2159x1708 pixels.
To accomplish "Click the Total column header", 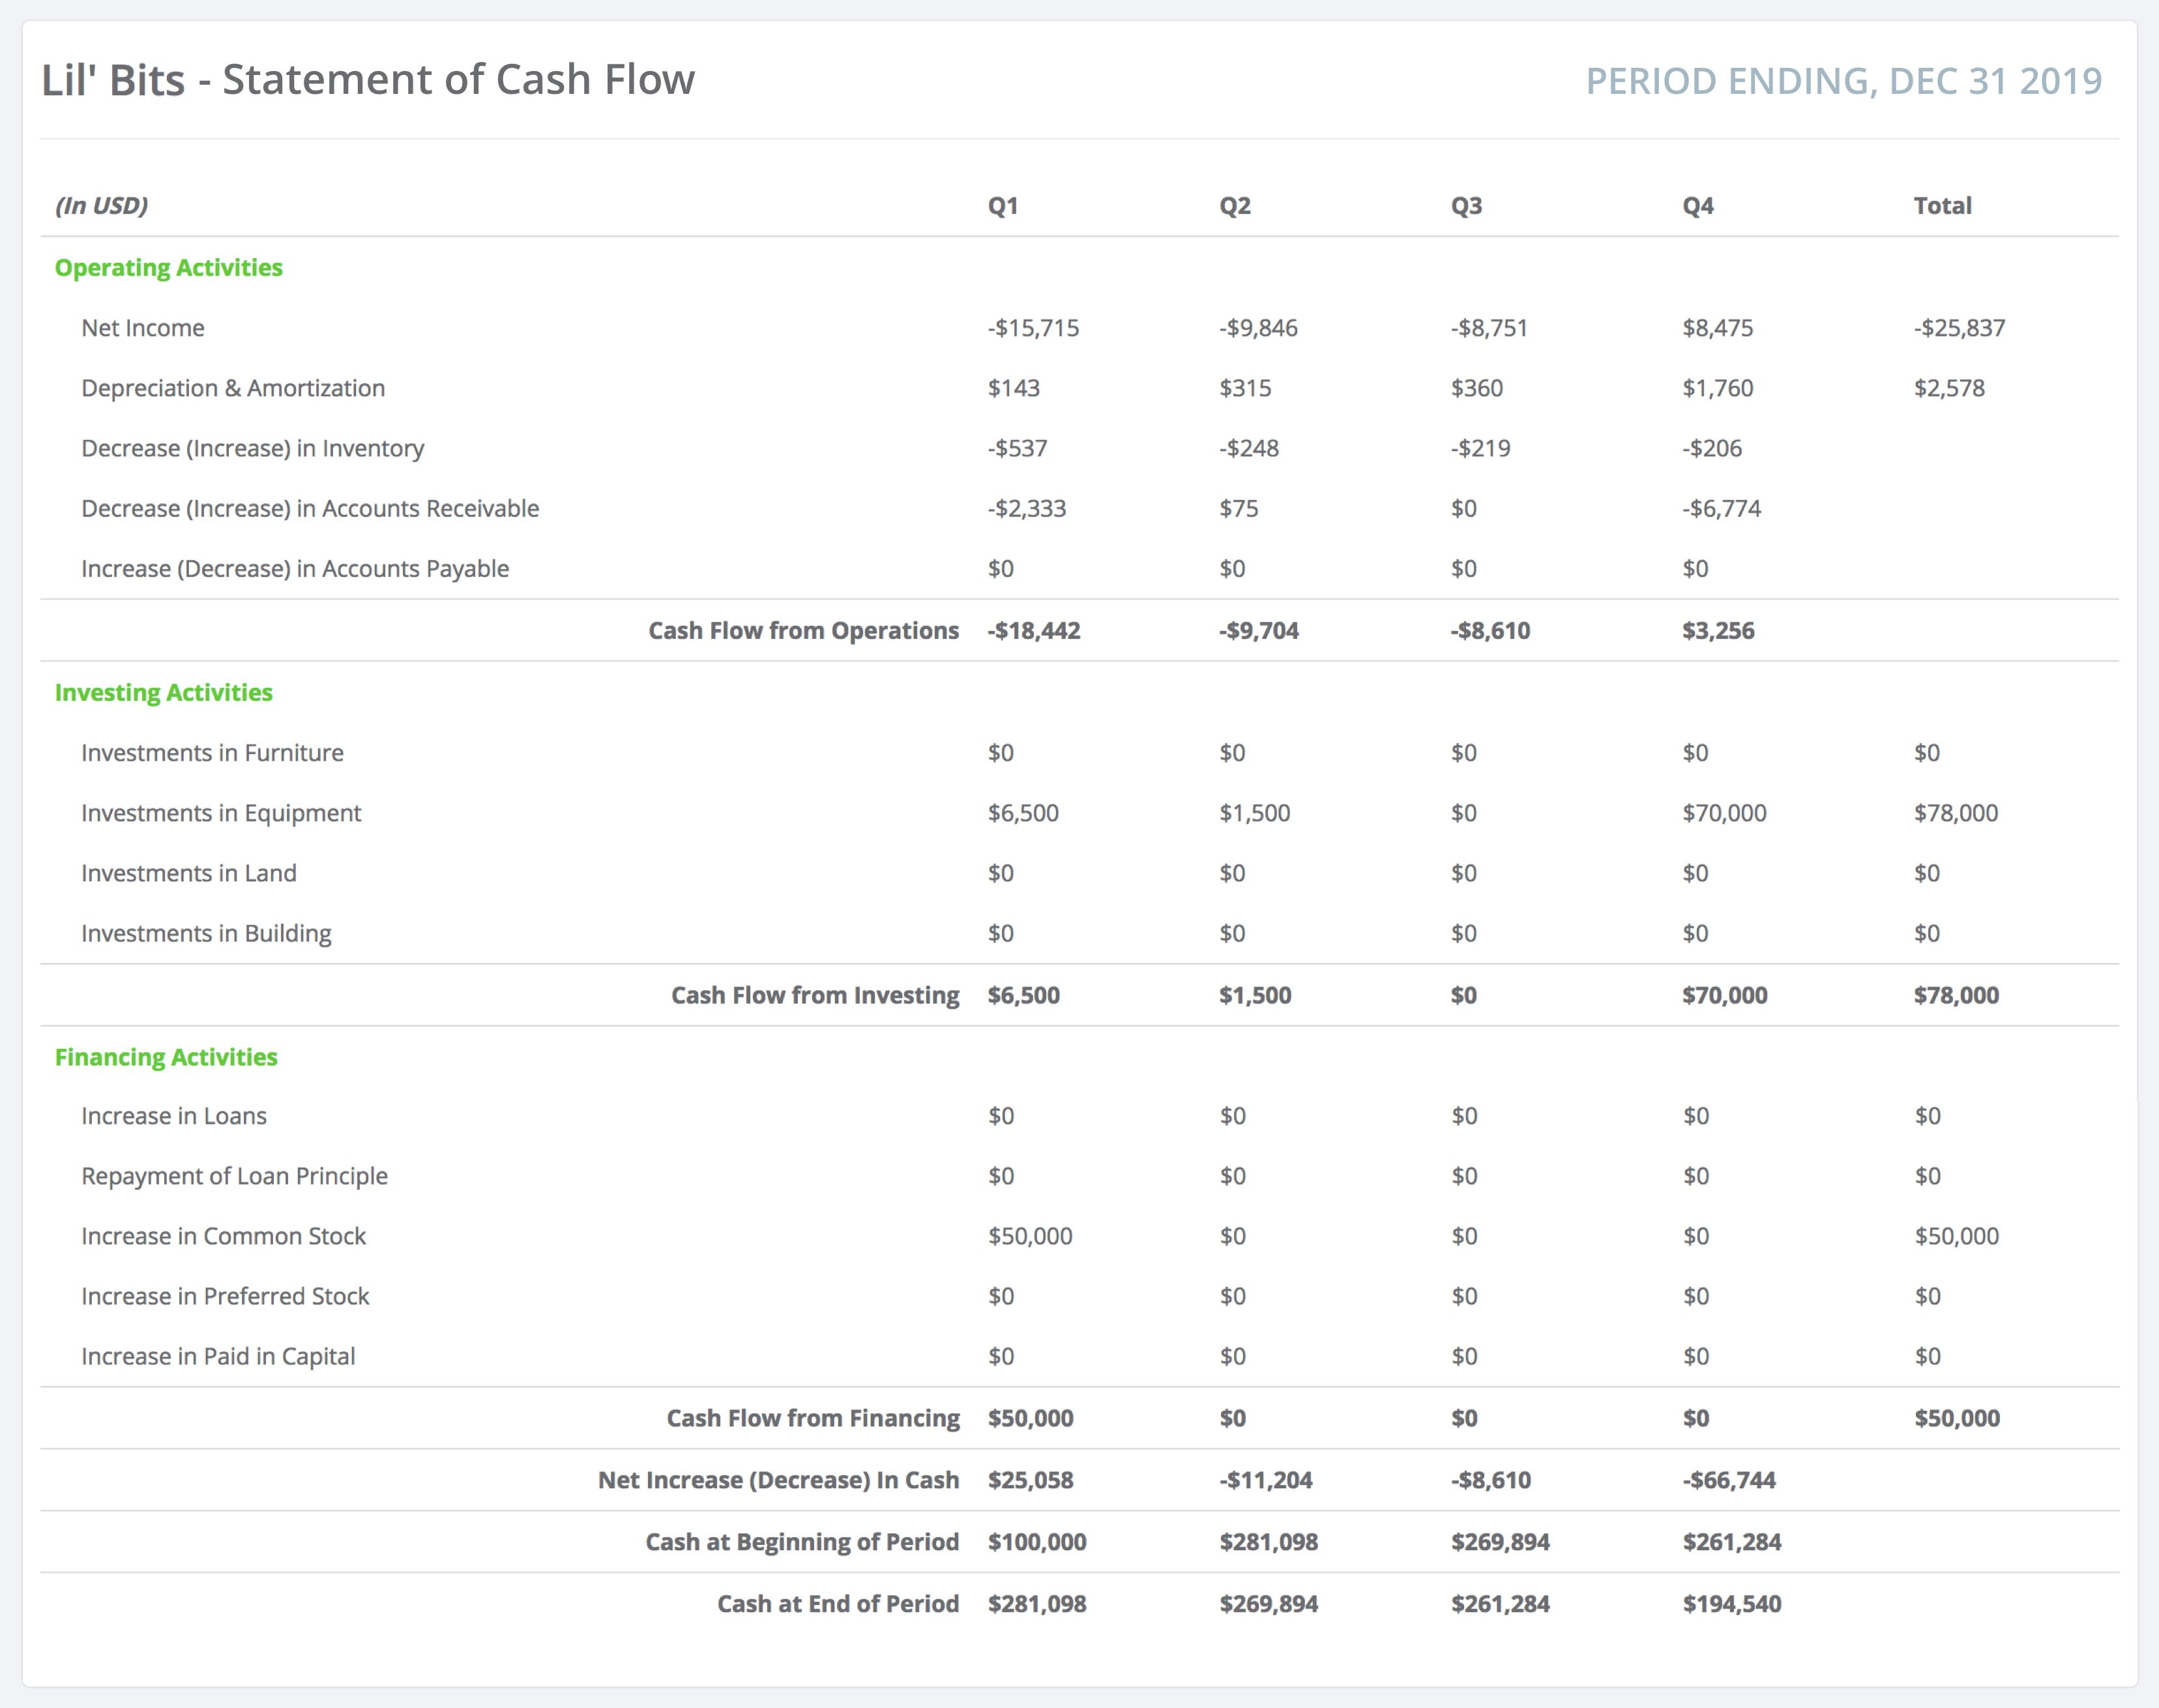I will pyautogui.click(x=1942, y=206).
